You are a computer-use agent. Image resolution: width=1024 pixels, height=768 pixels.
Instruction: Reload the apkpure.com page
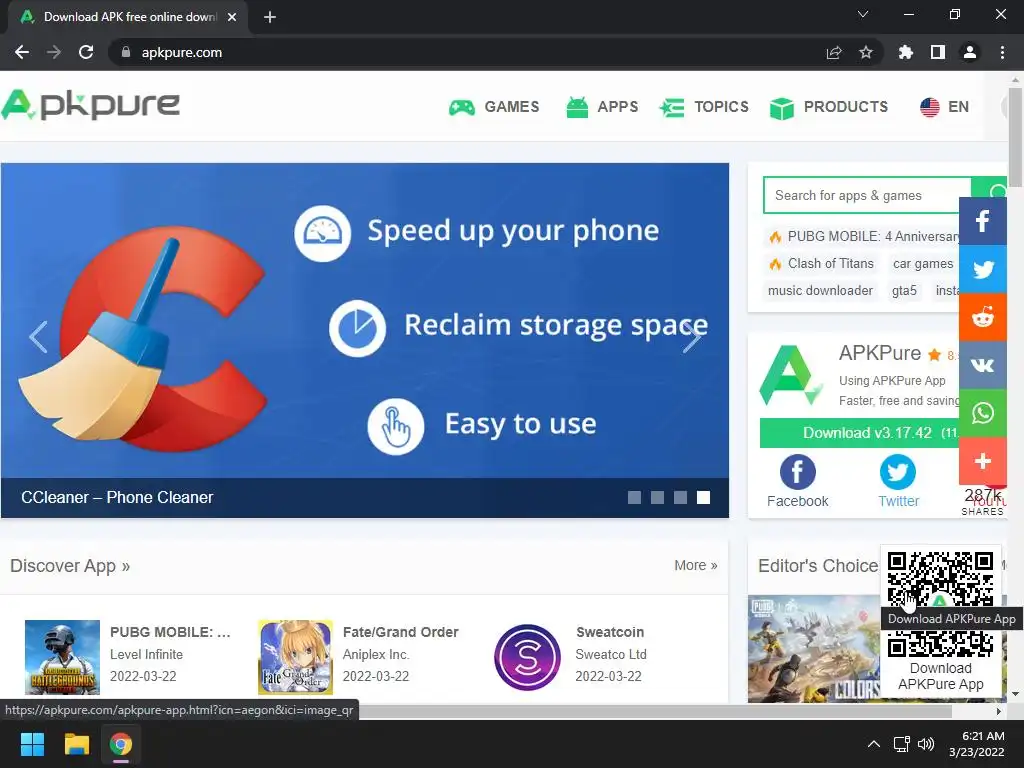click(x=86, y=52)
